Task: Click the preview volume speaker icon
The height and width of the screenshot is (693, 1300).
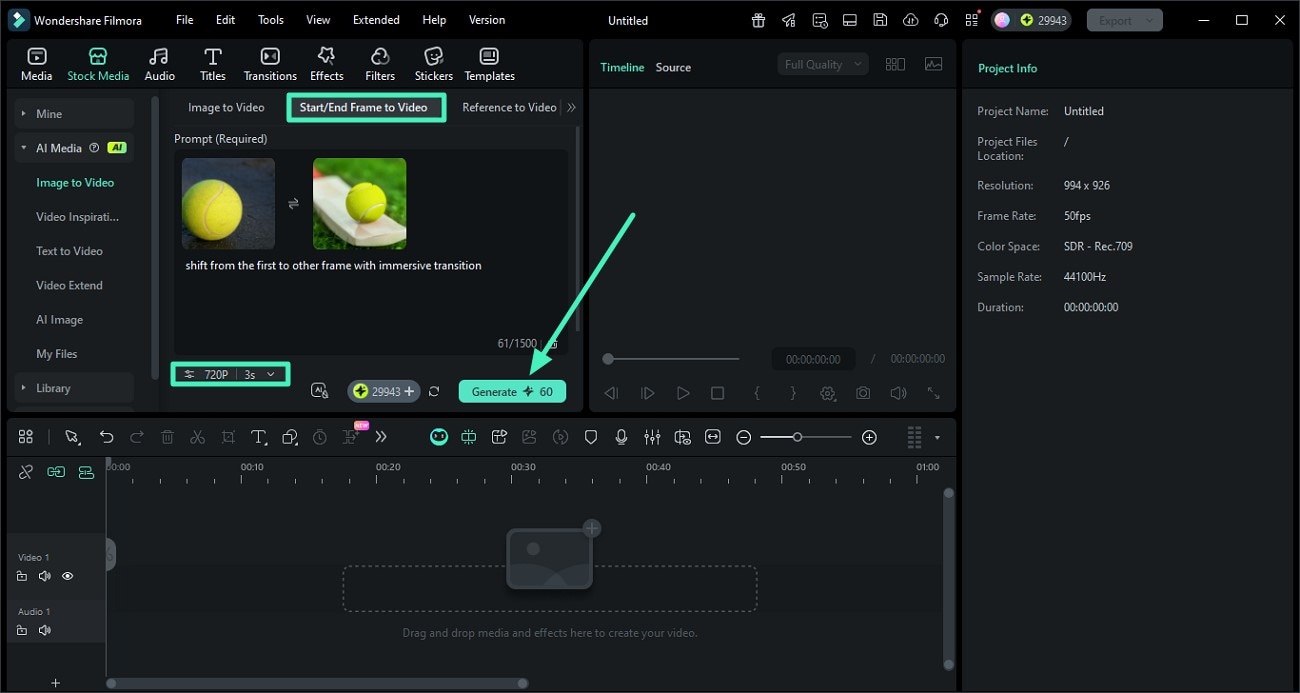Action: [x=898, y=393]
